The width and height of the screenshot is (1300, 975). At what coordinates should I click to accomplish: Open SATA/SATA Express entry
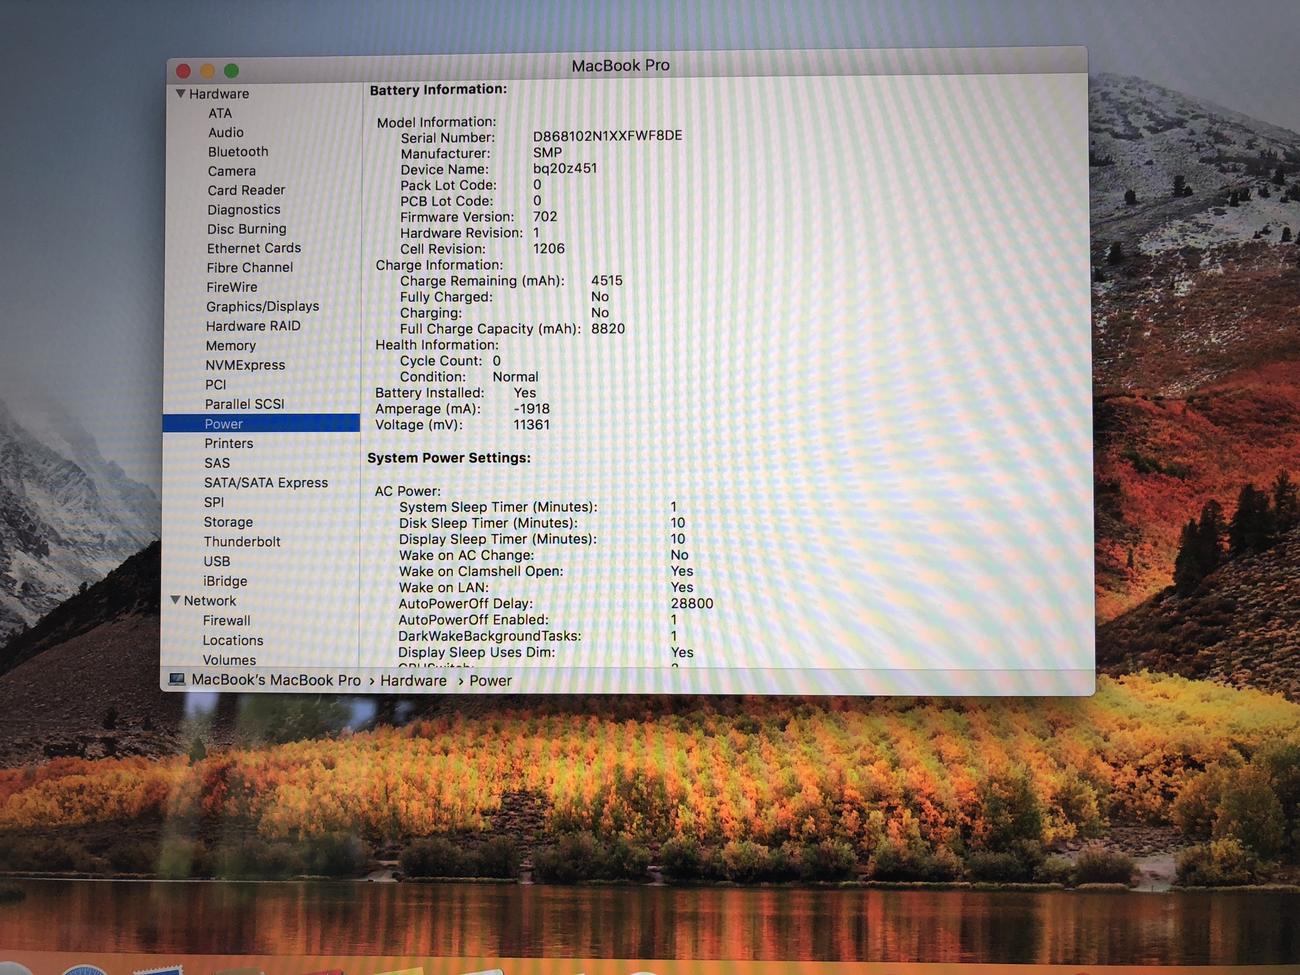[266, 483]
